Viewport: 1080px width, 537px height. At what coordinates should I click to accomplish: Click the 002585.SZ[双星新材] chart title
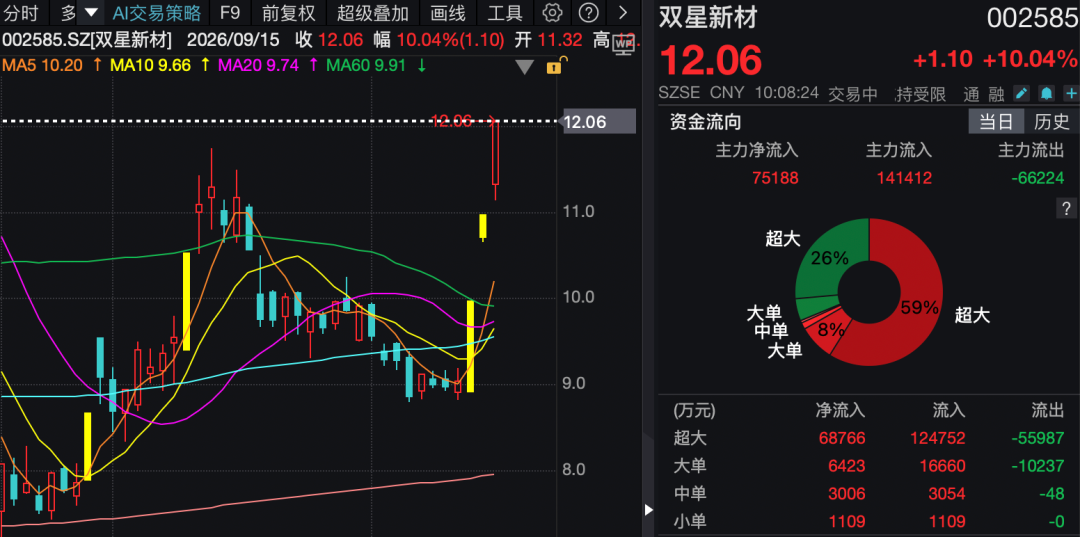(x=87, y=40)
